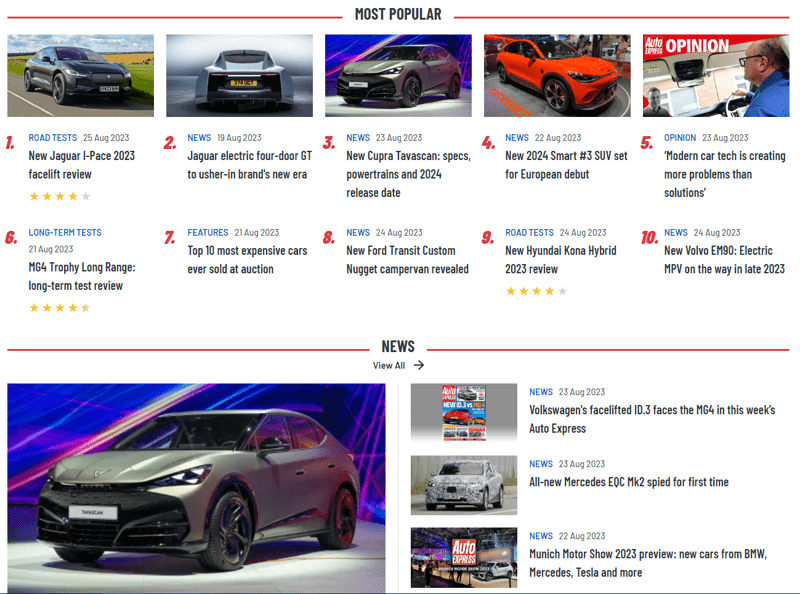Open 'Modern car tech is creating more problems' article
The image size is (800, 594).
click(x=724, y=174)
